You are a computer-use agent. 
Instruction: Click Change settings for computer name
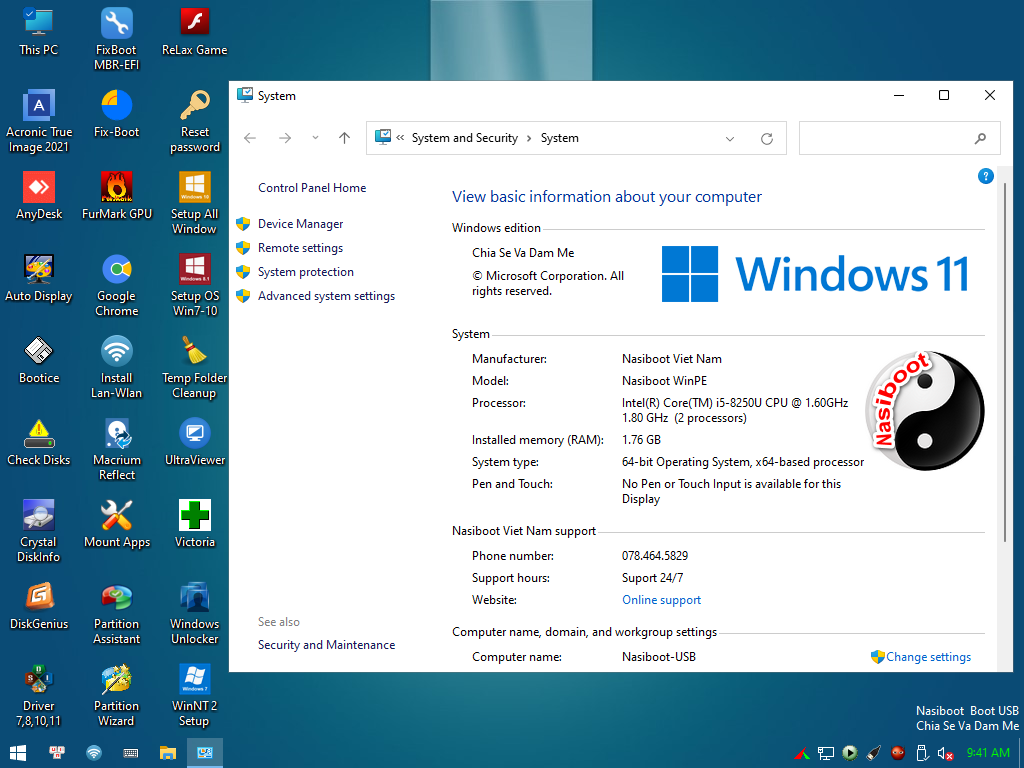point(927,657)
